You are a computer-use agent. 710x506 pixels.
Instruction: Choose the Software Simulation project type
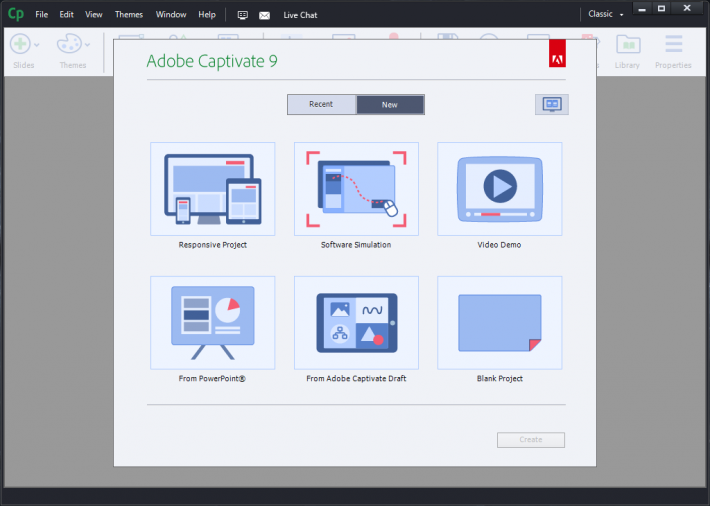tap(356, 189)
